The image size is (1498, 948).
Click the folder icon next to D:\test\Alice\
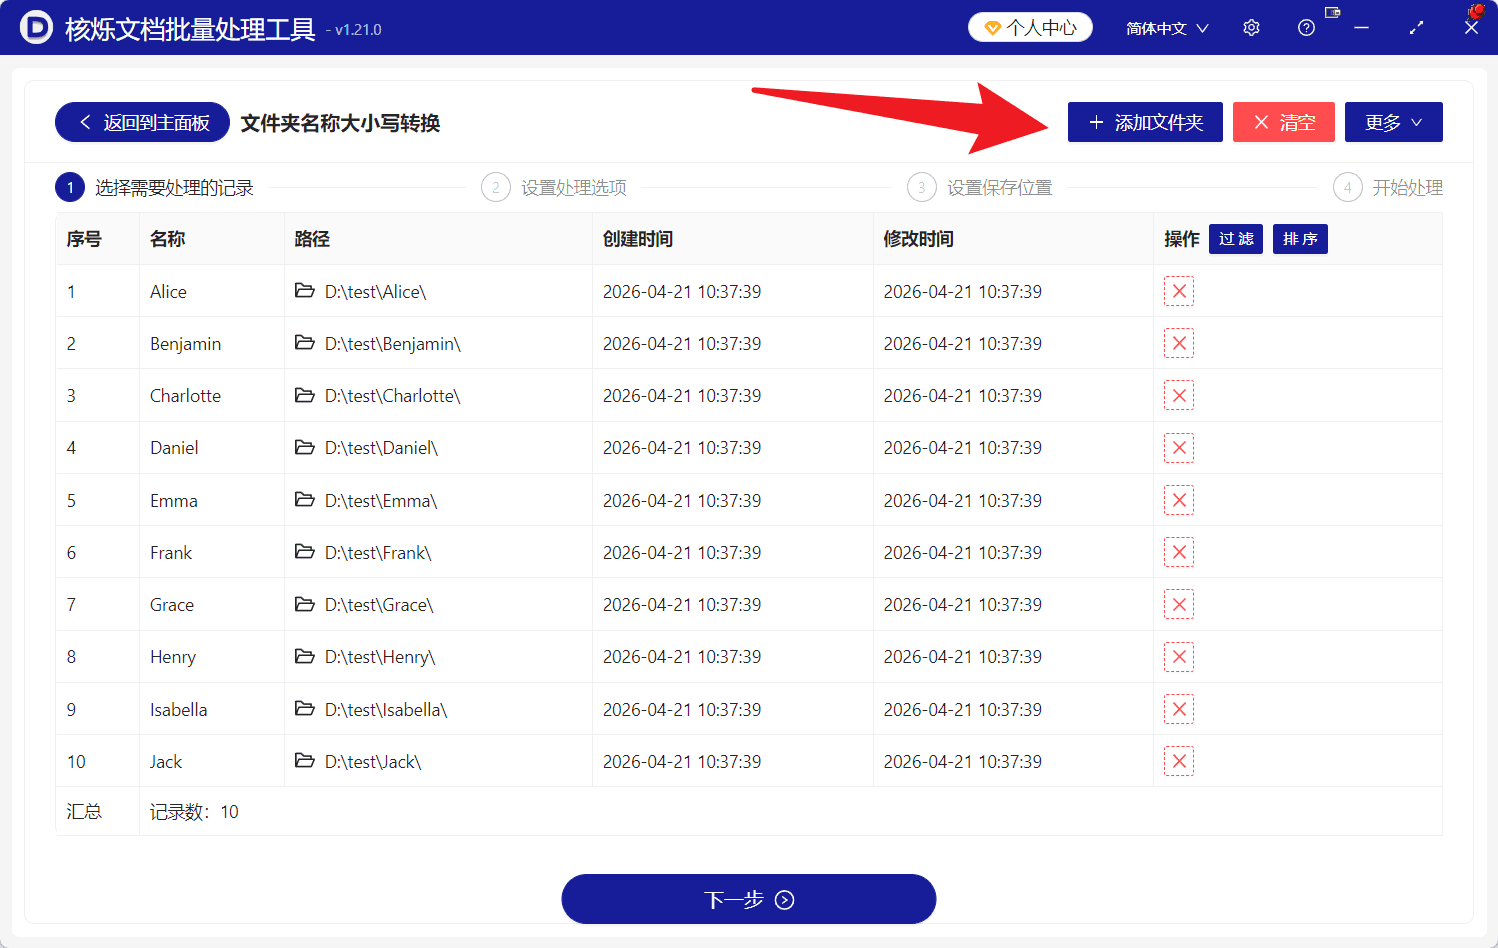point(305,291)
